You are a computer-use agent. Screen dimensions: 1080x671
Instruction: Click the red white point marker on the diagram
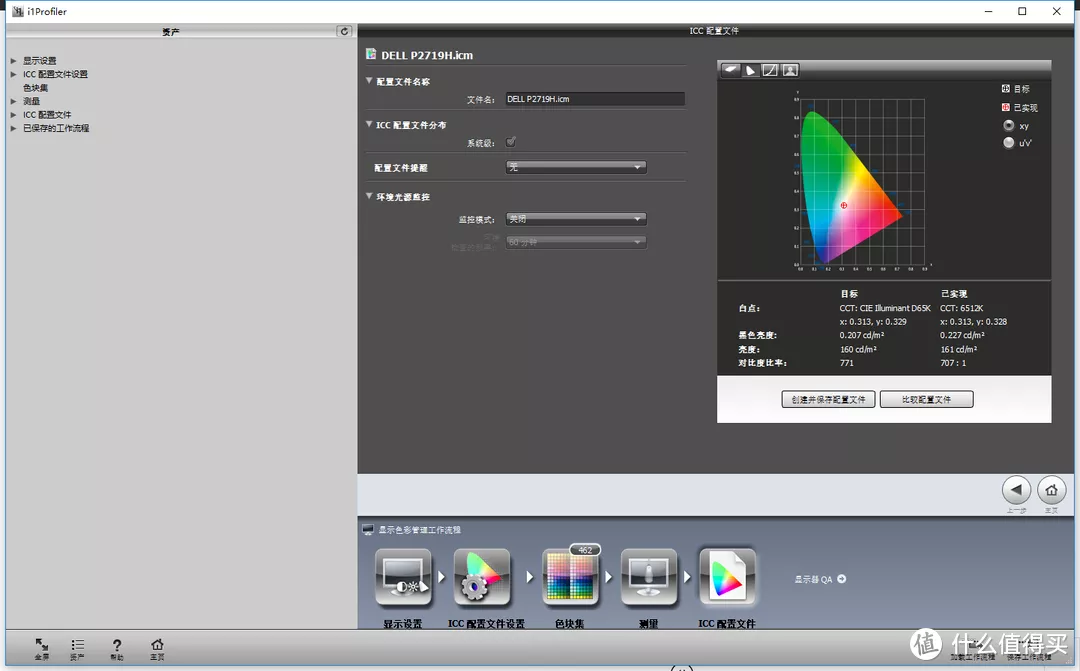[x=844, y=205]
